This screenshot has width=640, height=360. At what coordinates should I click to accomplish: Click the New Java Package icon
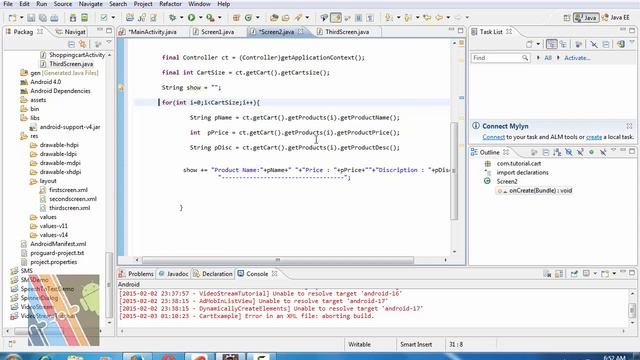click(236, 18)
